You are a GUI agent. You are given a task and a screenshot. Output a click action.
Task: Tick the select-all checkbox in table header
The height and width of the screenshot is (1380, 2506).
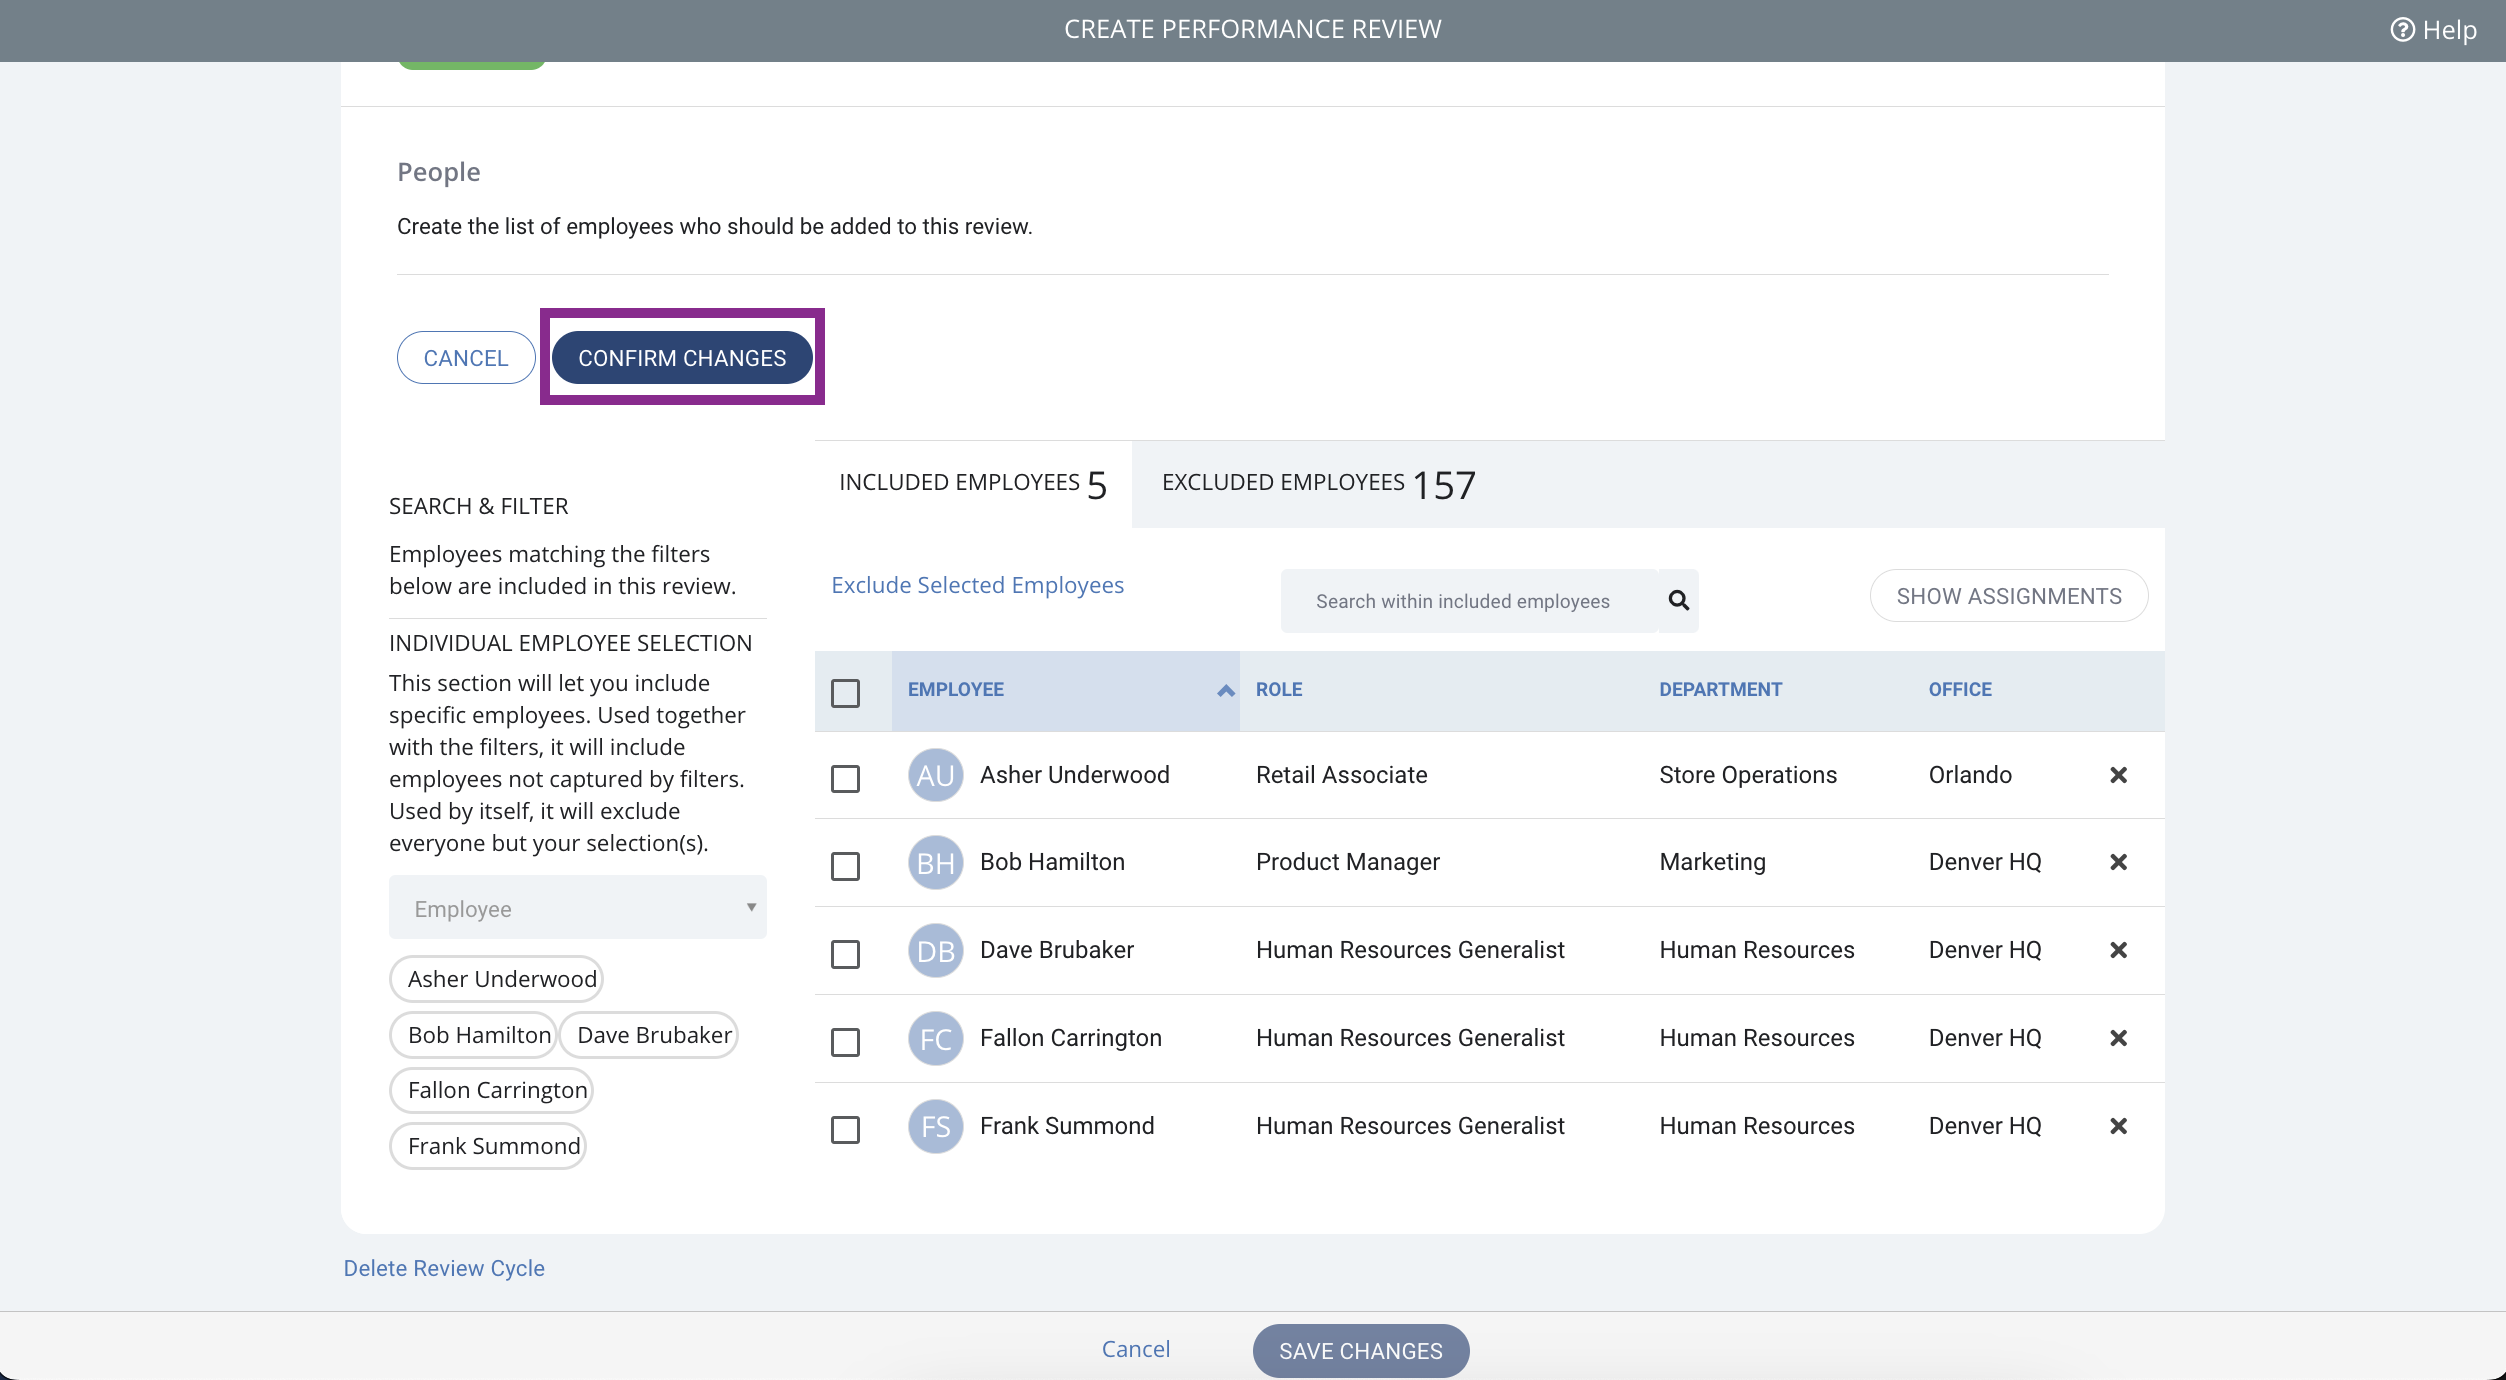[x=845, y=692]
